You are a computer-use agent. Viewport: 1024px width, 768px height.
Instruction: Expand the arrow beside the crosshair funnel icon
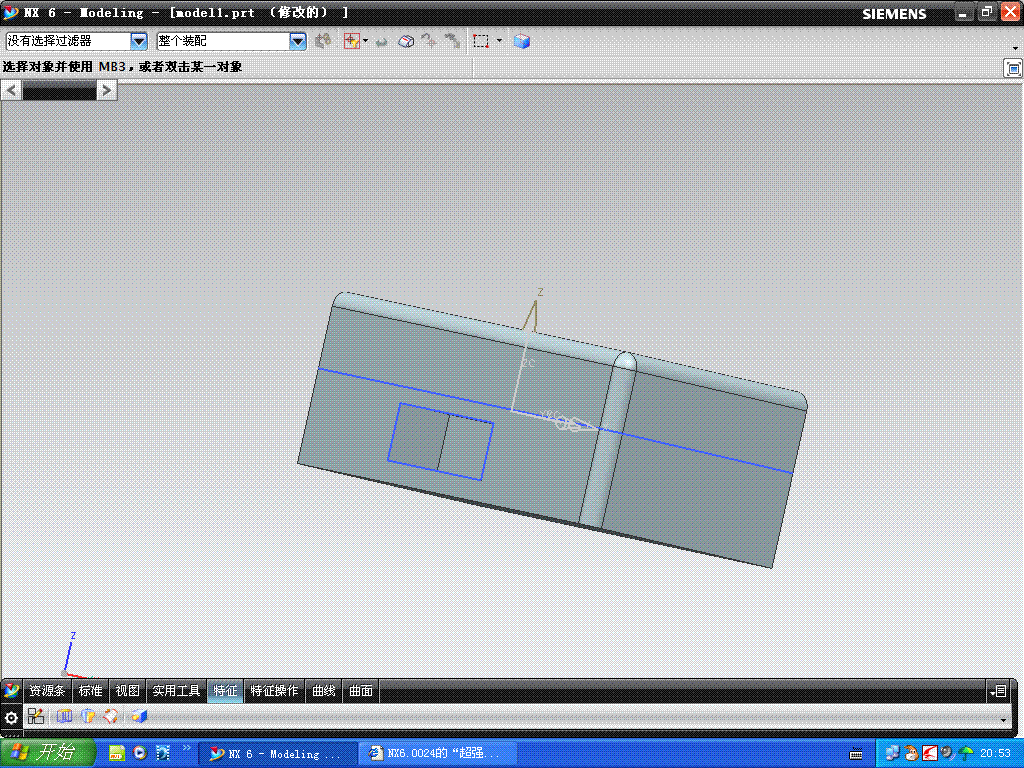(366, 41)
